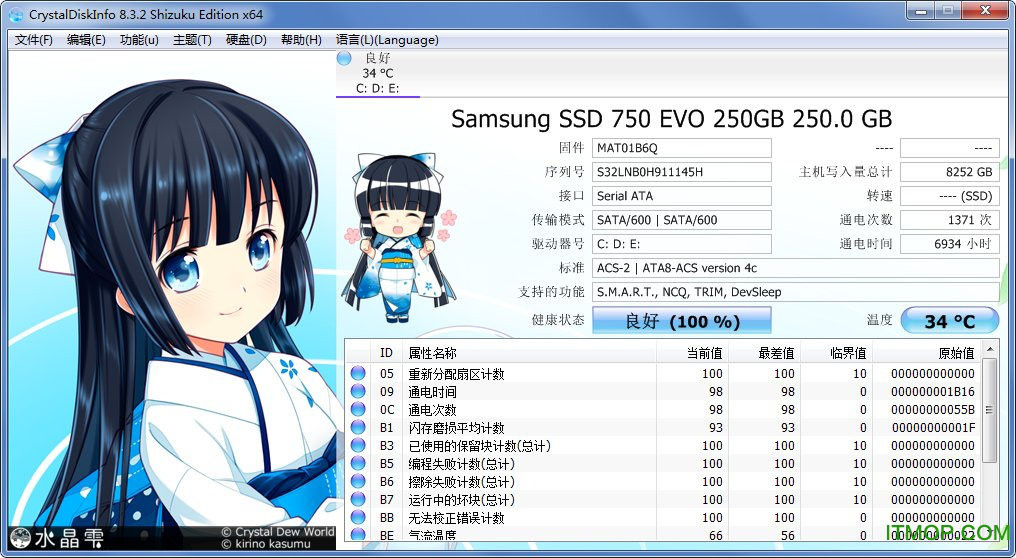
Task: Click the scroll up arrow of attribute list
Action: tap(989, 350)
